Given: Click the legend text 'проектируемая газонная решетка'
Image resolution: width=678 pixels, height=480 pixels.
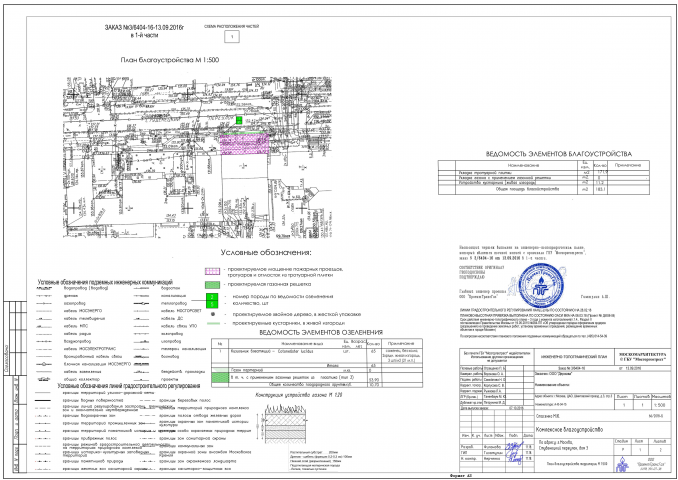Looking at the screenshot, I should (269, 285).
